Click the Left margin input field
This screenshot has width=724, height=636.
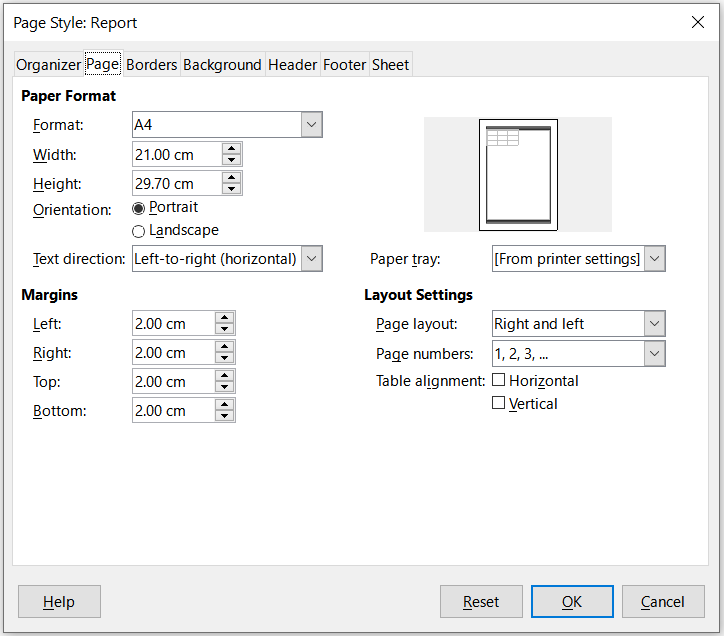pyautogui.click(x=173, y=323)
